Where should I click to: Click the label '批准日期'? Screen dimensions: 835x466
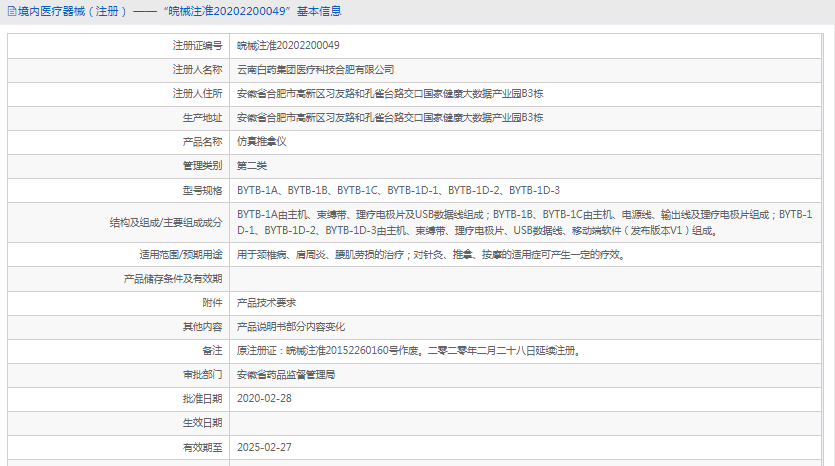pyautogui.click(x=202, y=398)
